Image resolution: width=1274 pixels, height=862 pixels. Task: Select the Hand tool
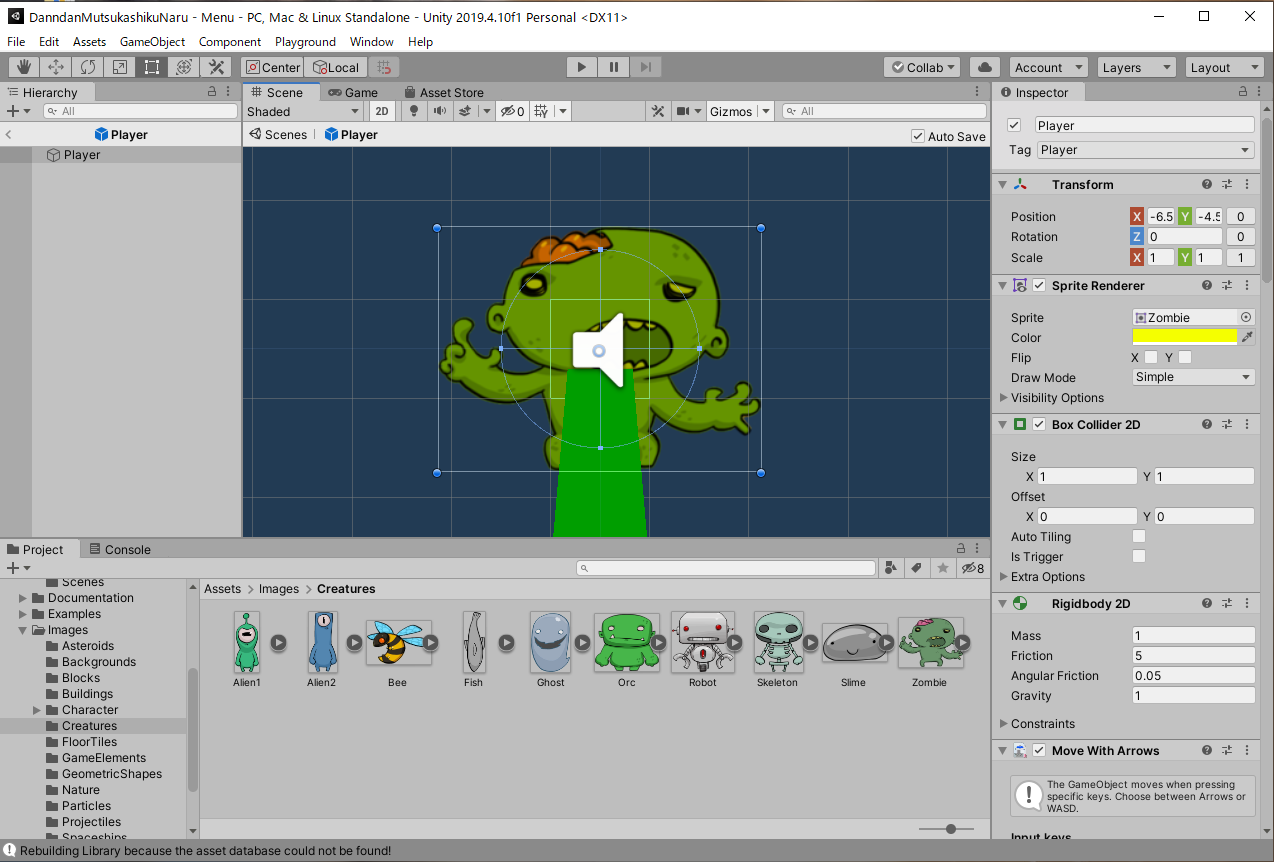coord(24,67)
